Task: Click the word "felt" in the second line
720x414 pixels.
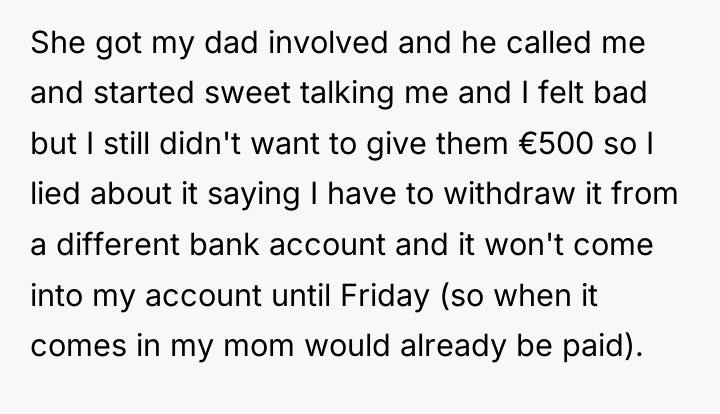Action: coord(560,93)
